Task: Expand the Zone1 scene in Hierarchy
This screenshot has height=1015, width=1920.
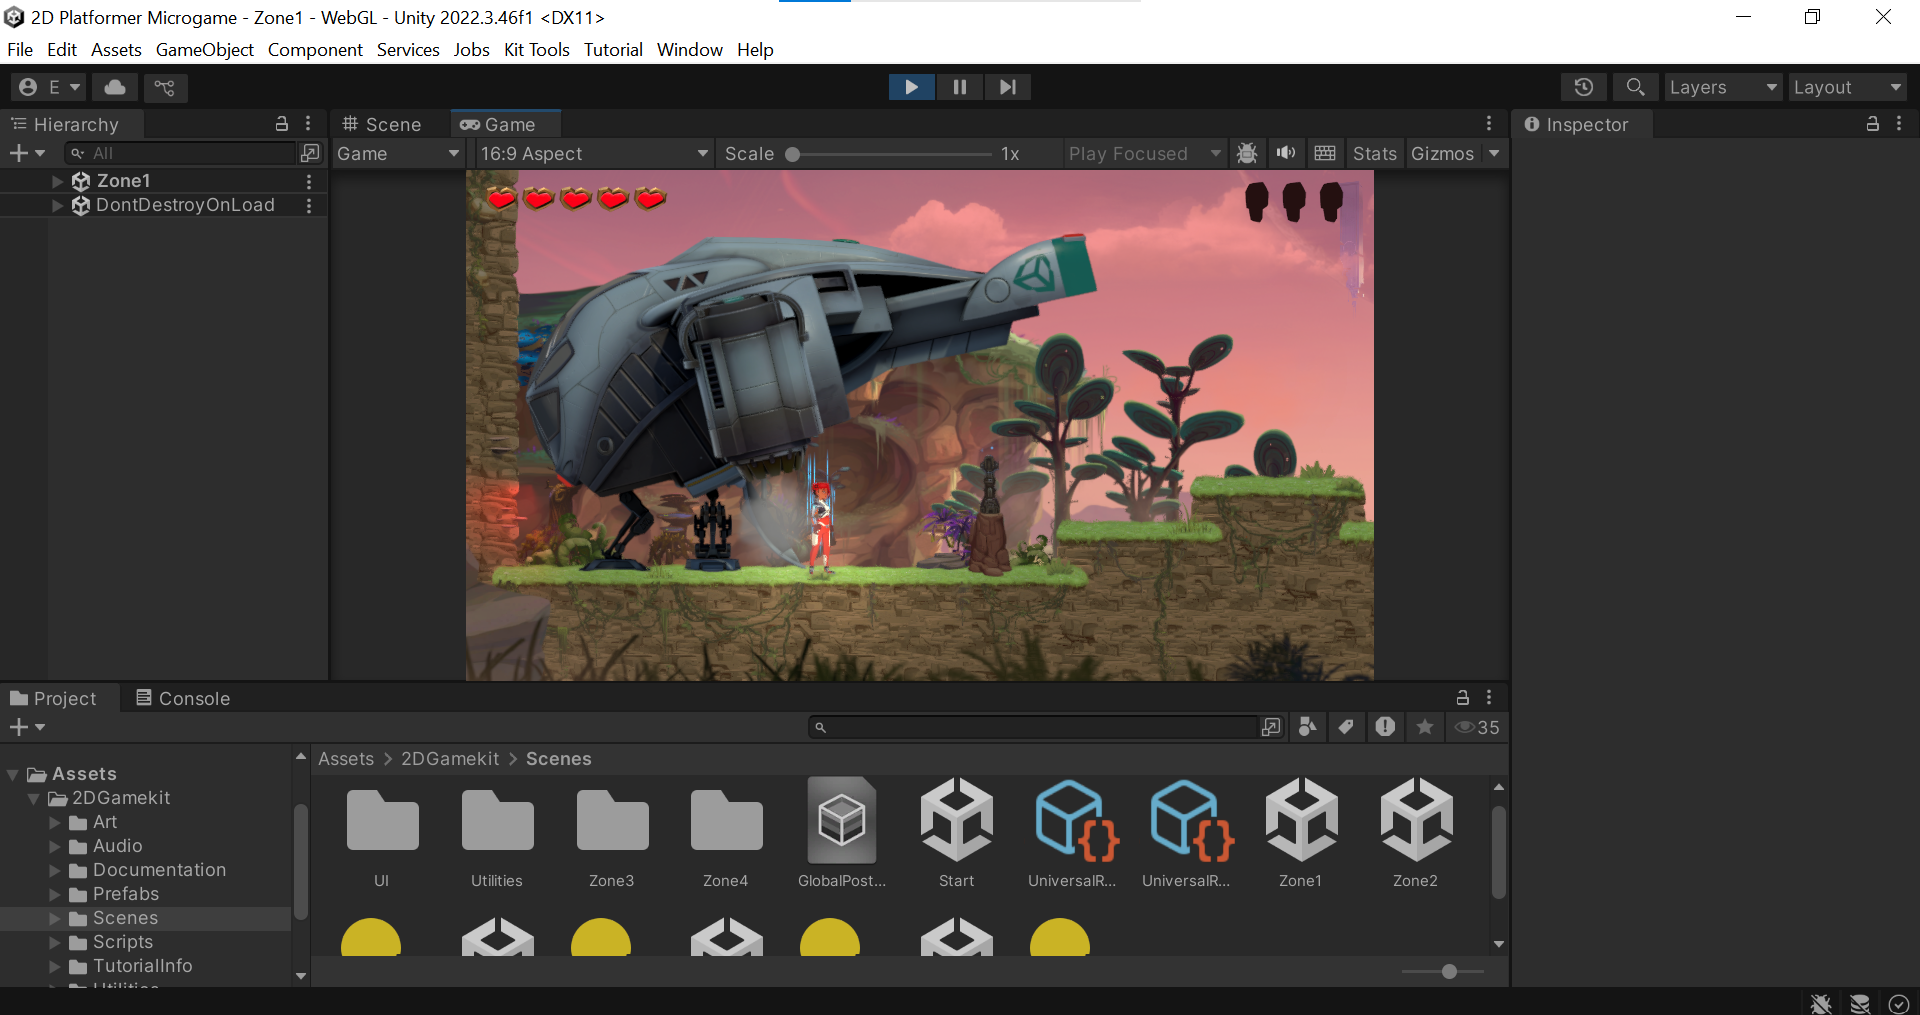Action: coord(57,181)
